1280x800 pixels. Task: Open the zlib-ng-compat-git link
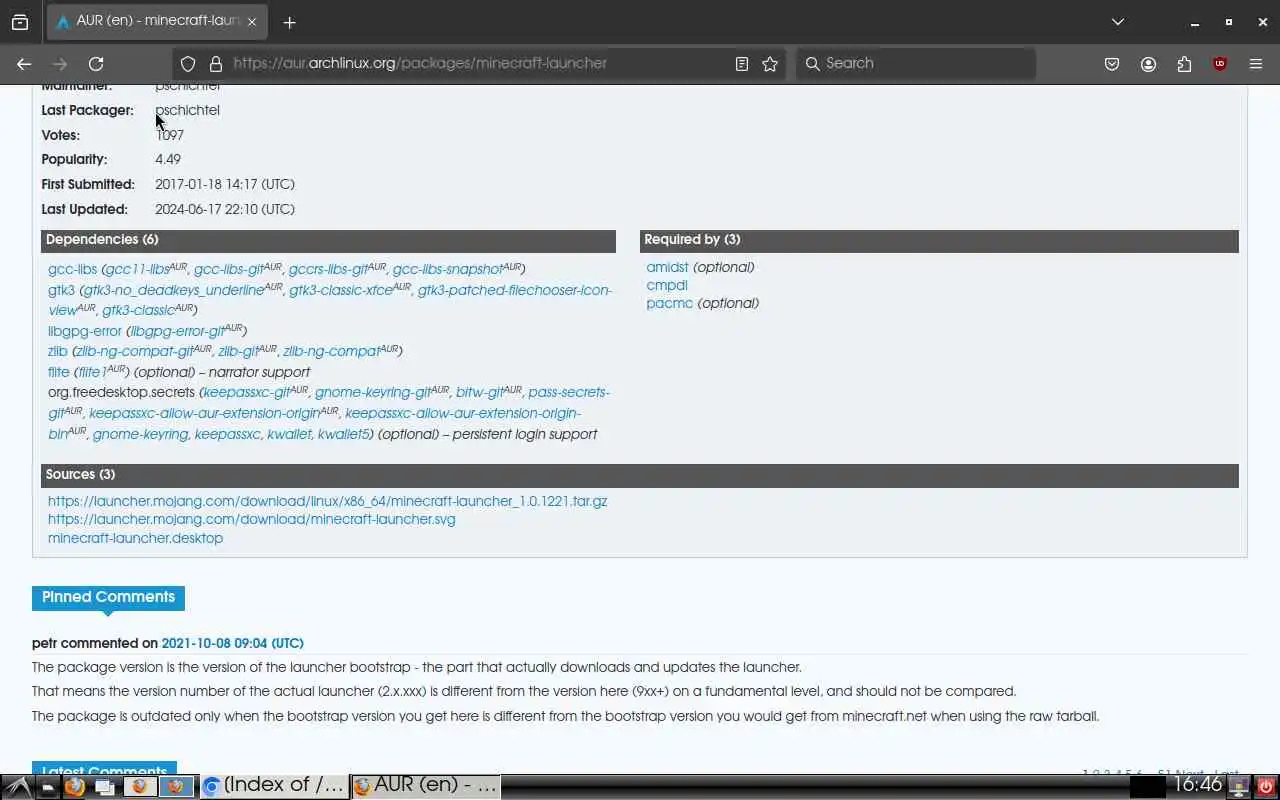pyautogui.click(x=135, y=351)
